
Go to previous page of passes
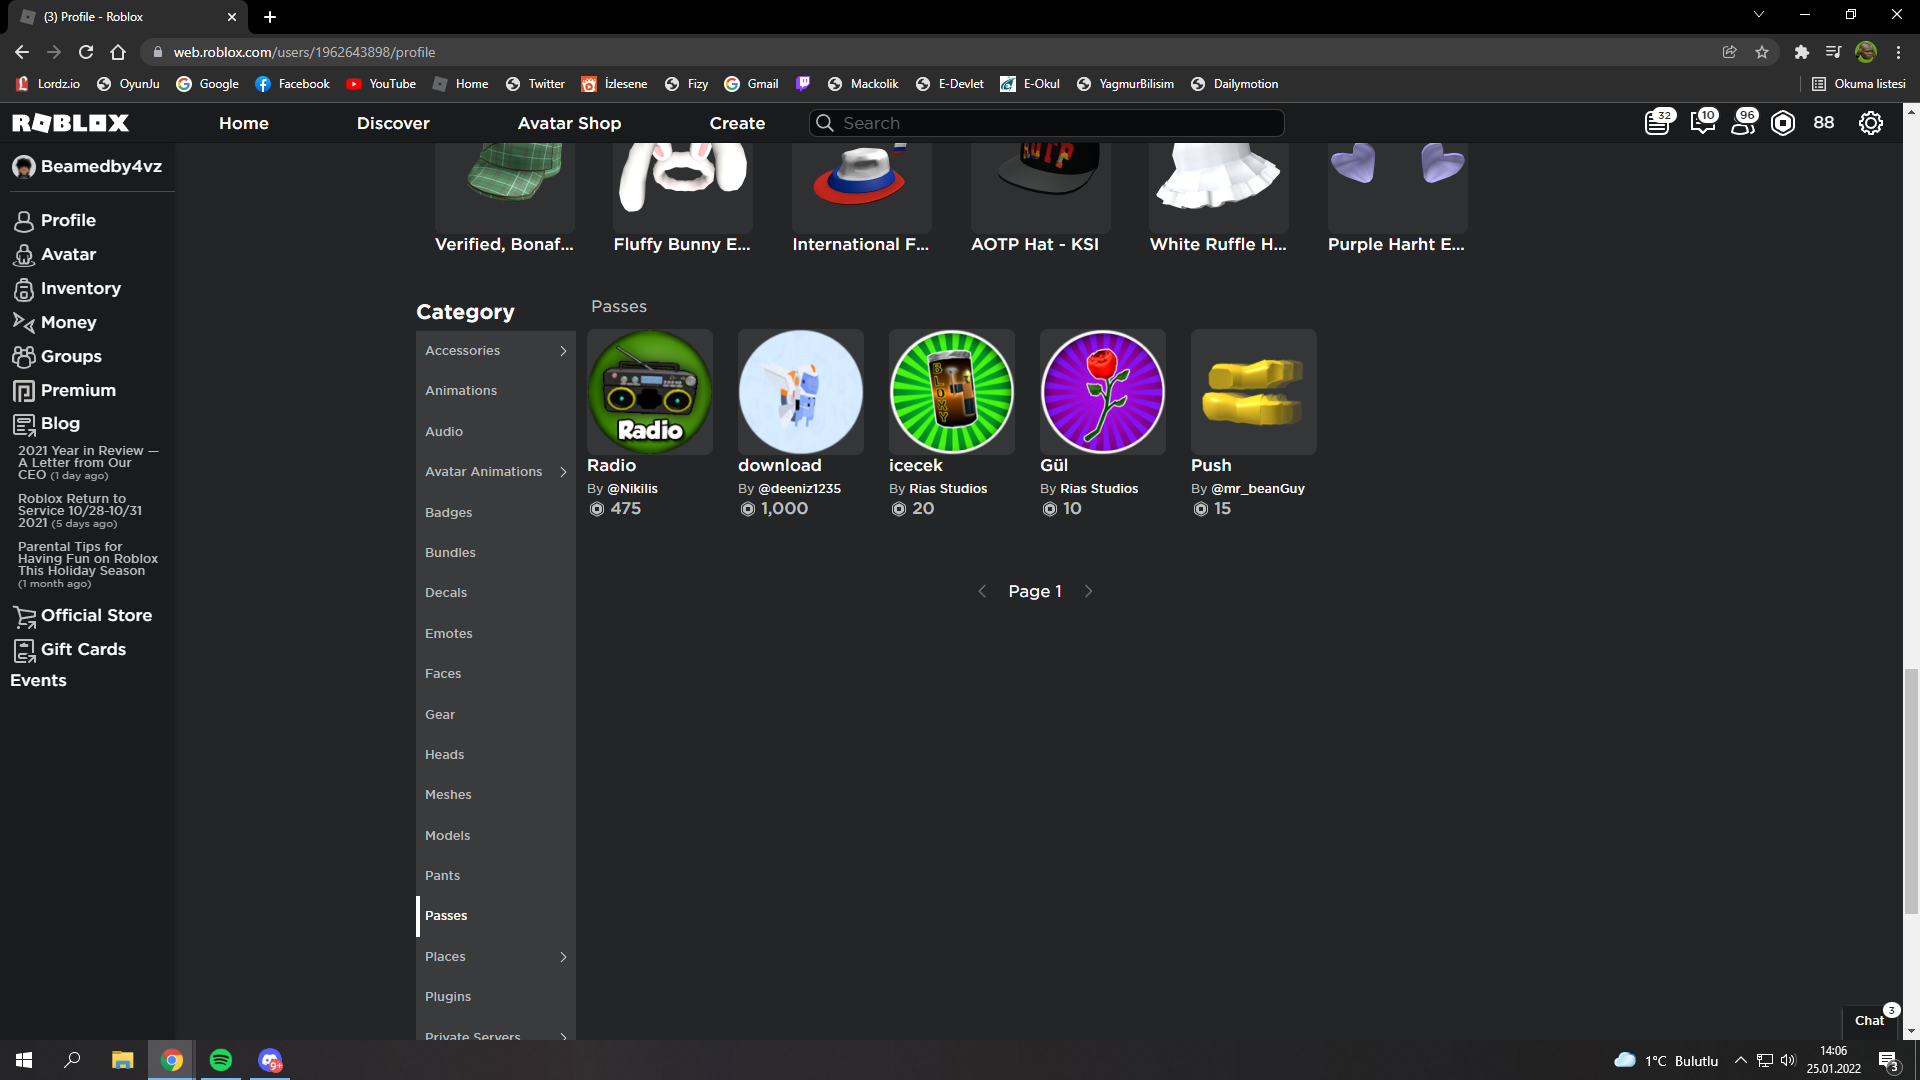click(x=982, y=591)
